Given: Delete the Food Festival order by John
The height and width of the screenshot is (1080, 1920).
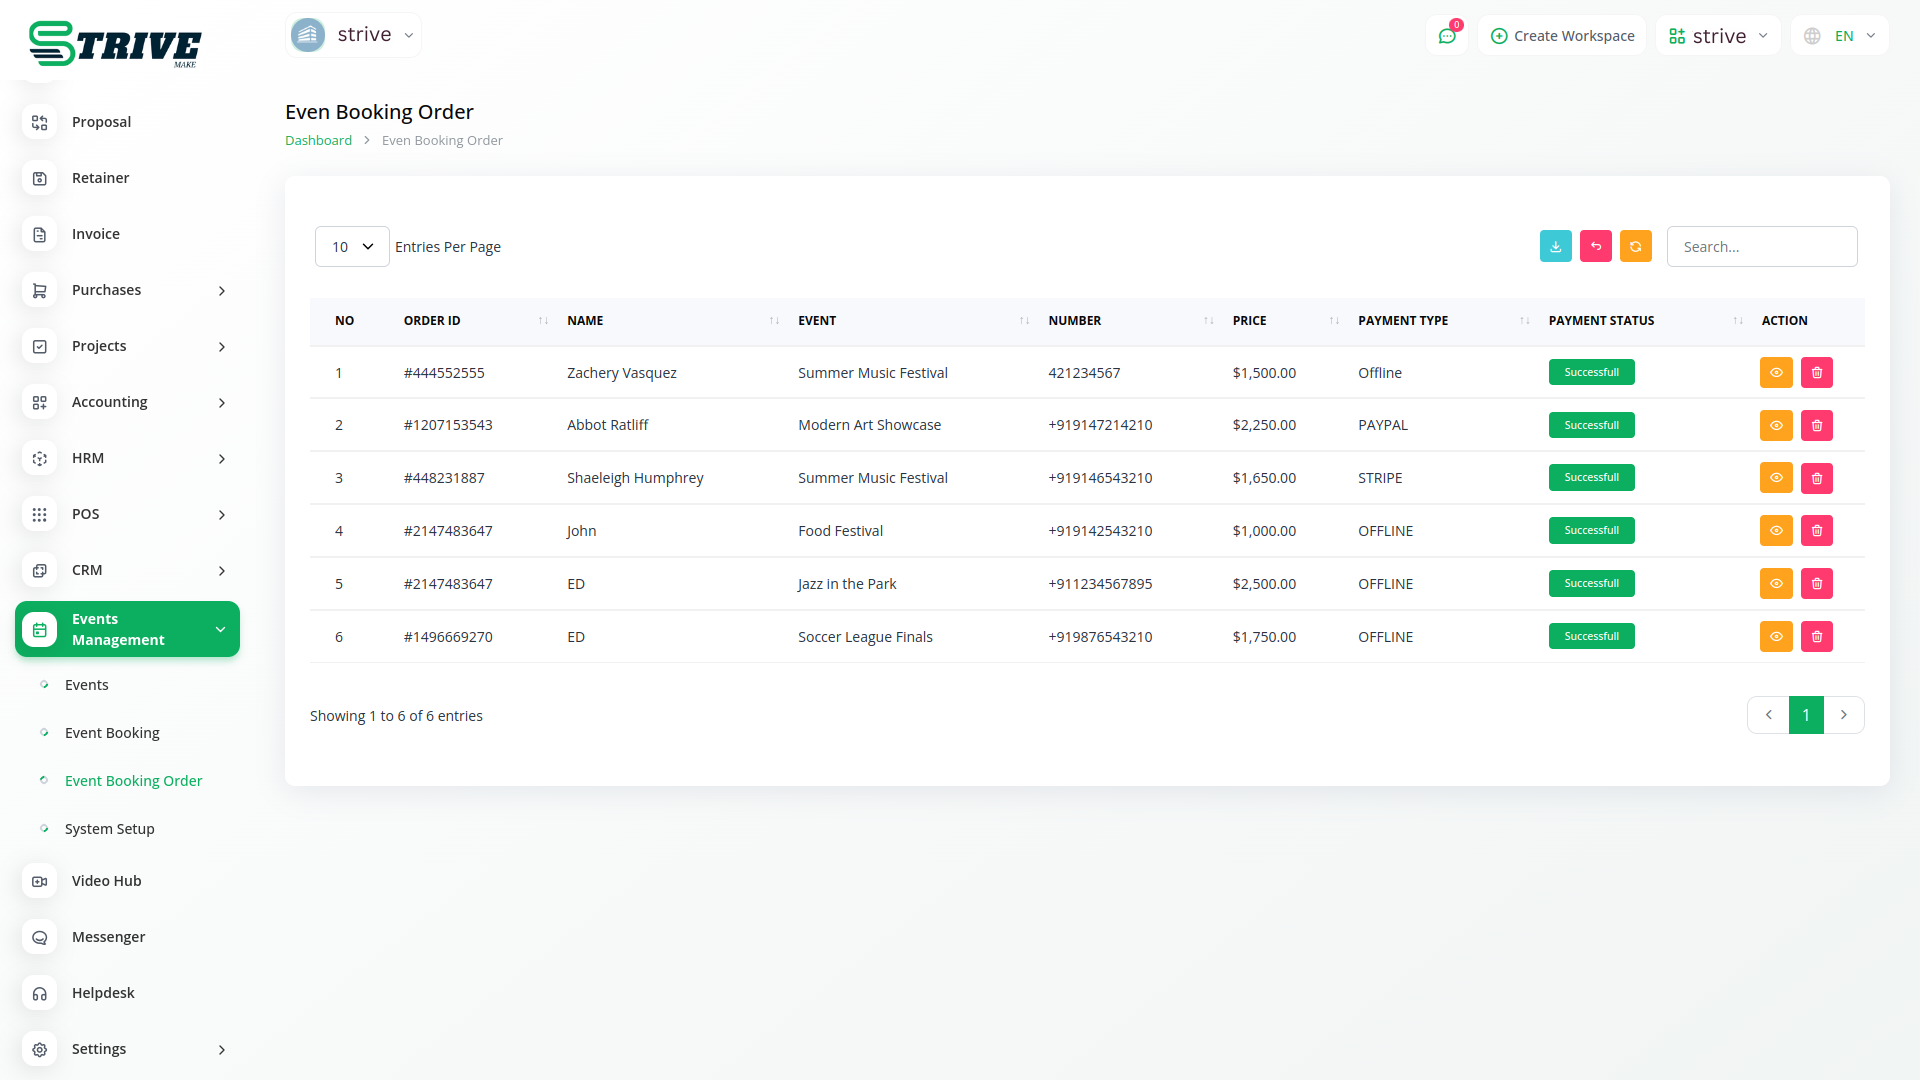Looking at the screenshot, I should click(1816, 531).
